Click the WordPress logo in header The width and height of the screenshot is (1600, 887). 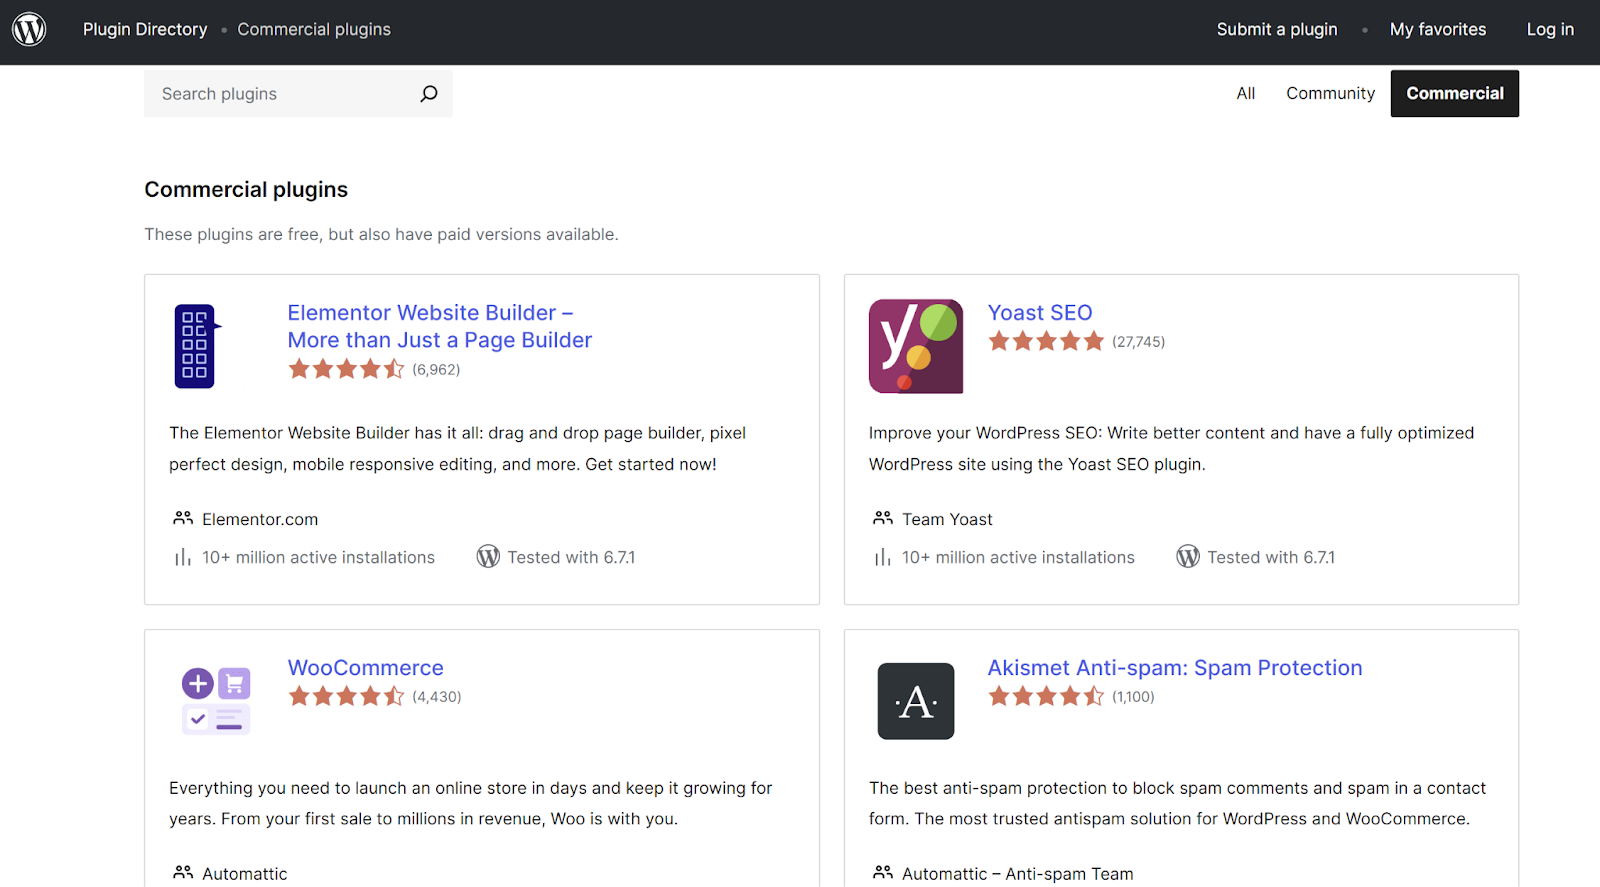point(29,29)
